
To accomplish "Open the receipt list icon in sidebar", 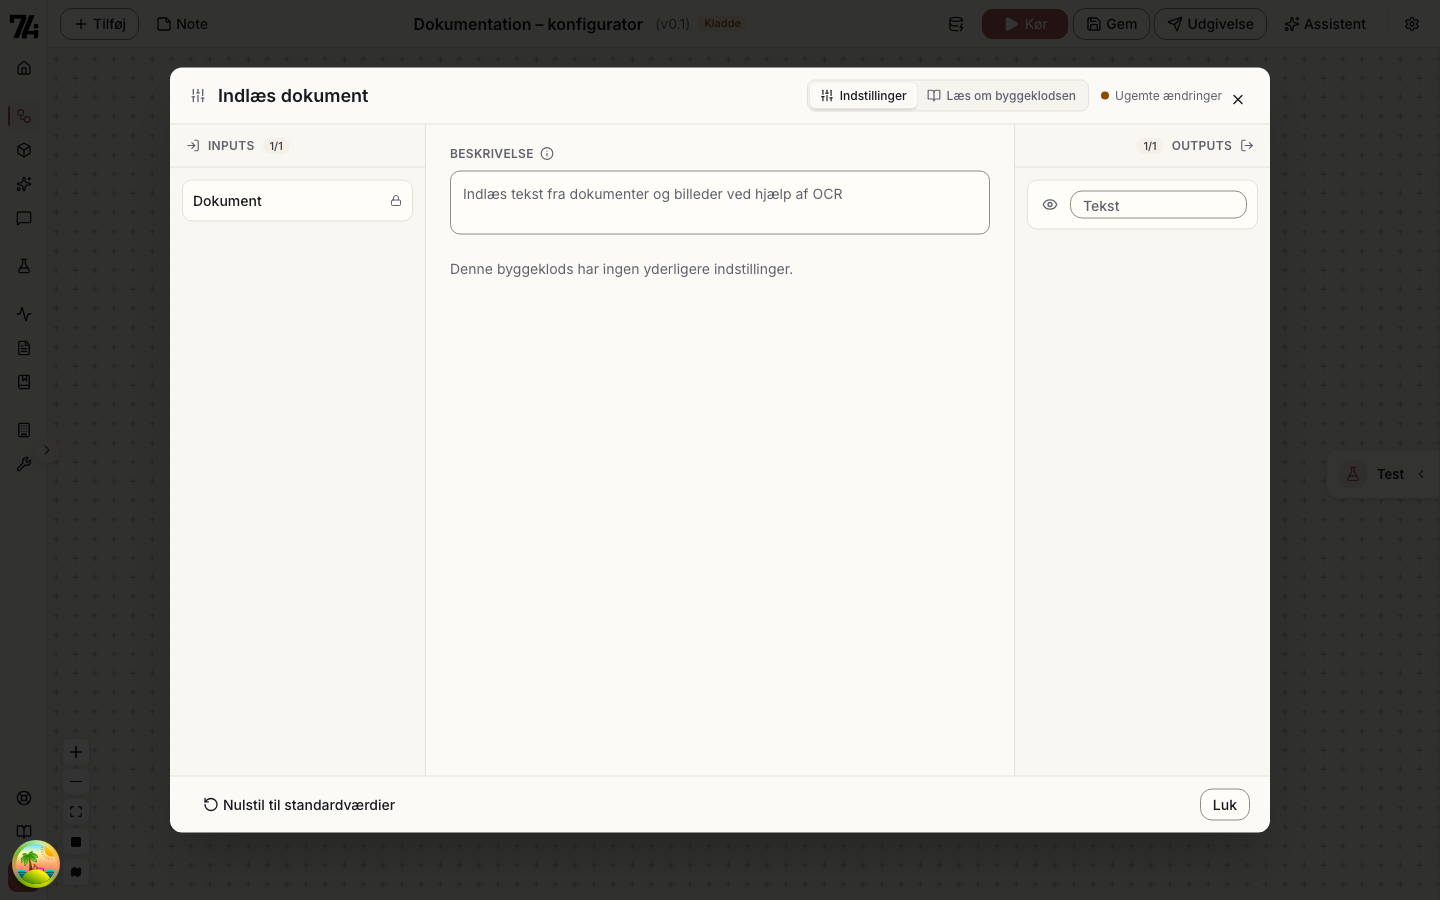I will [24, 430].
